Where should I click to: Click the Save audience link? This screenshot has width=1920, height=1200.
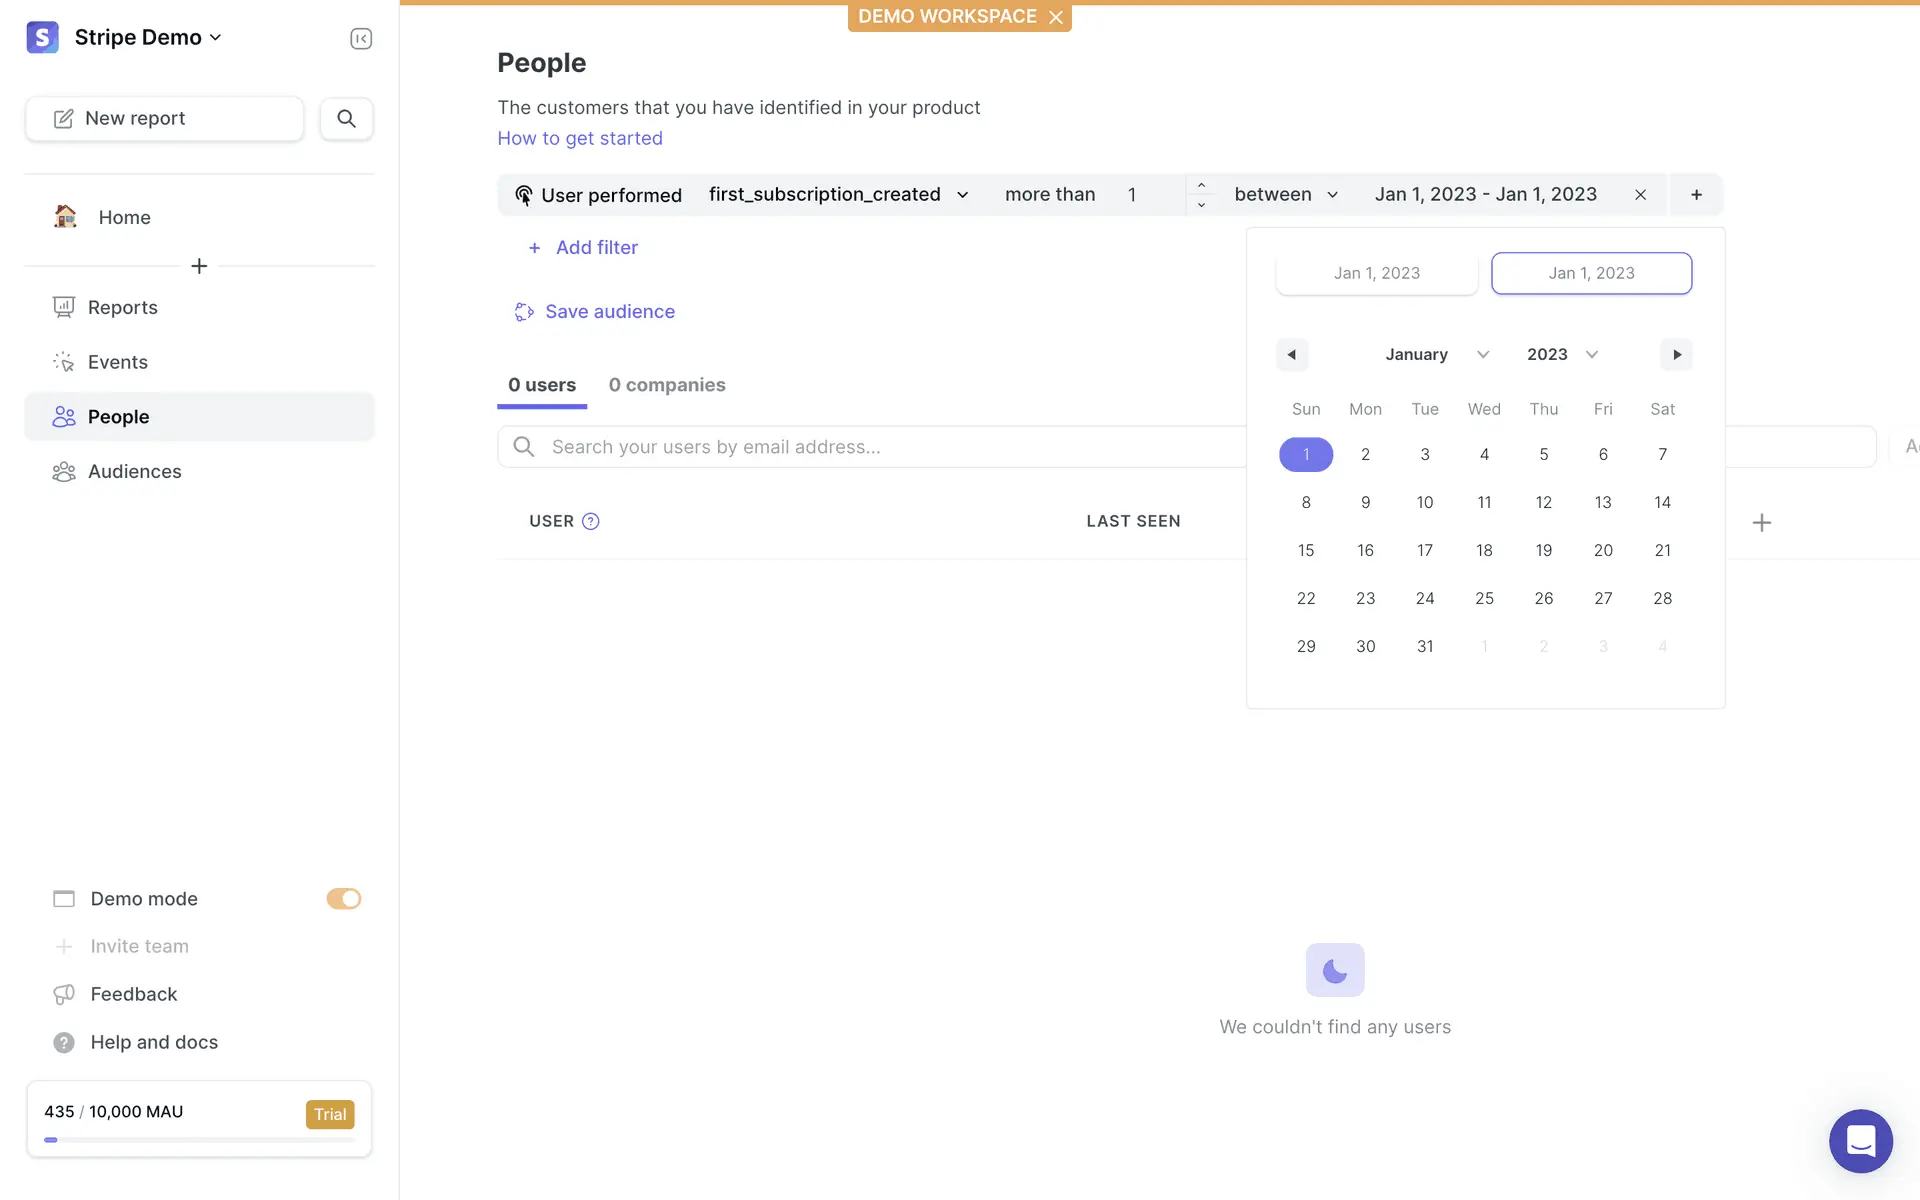coord(609,311)
